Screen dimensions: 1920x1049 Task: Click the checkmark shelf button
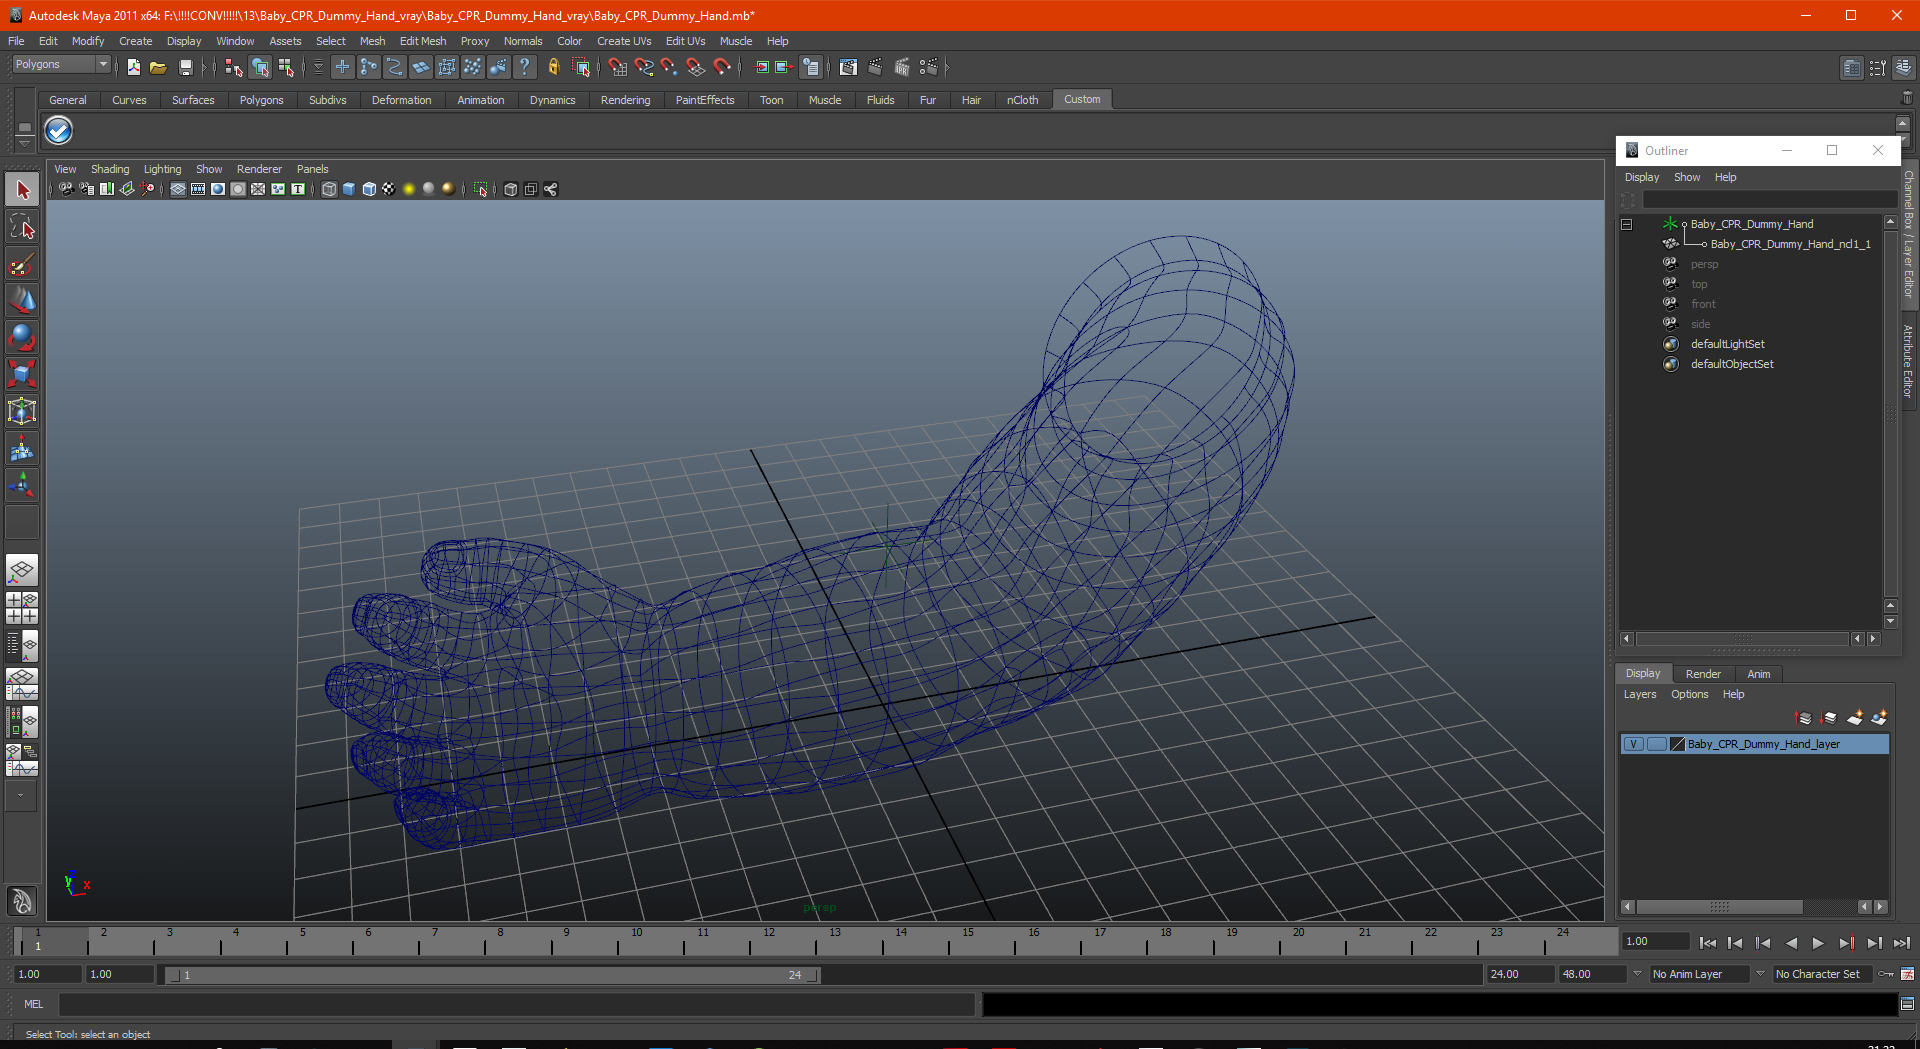tap(59, 130)
